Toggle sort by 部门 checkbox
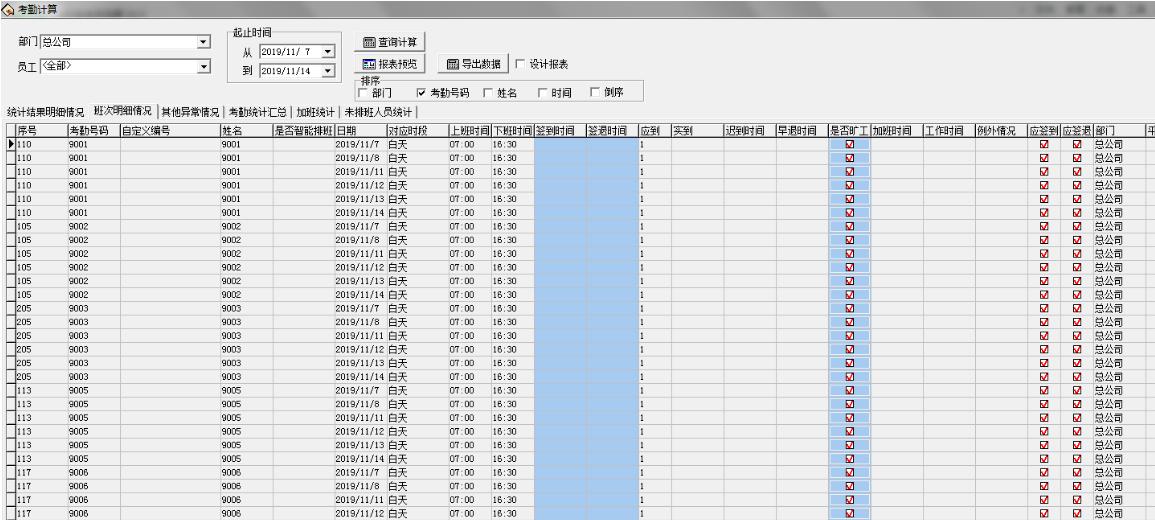Screen dimensions: 1155x520 tap(363, 93)
